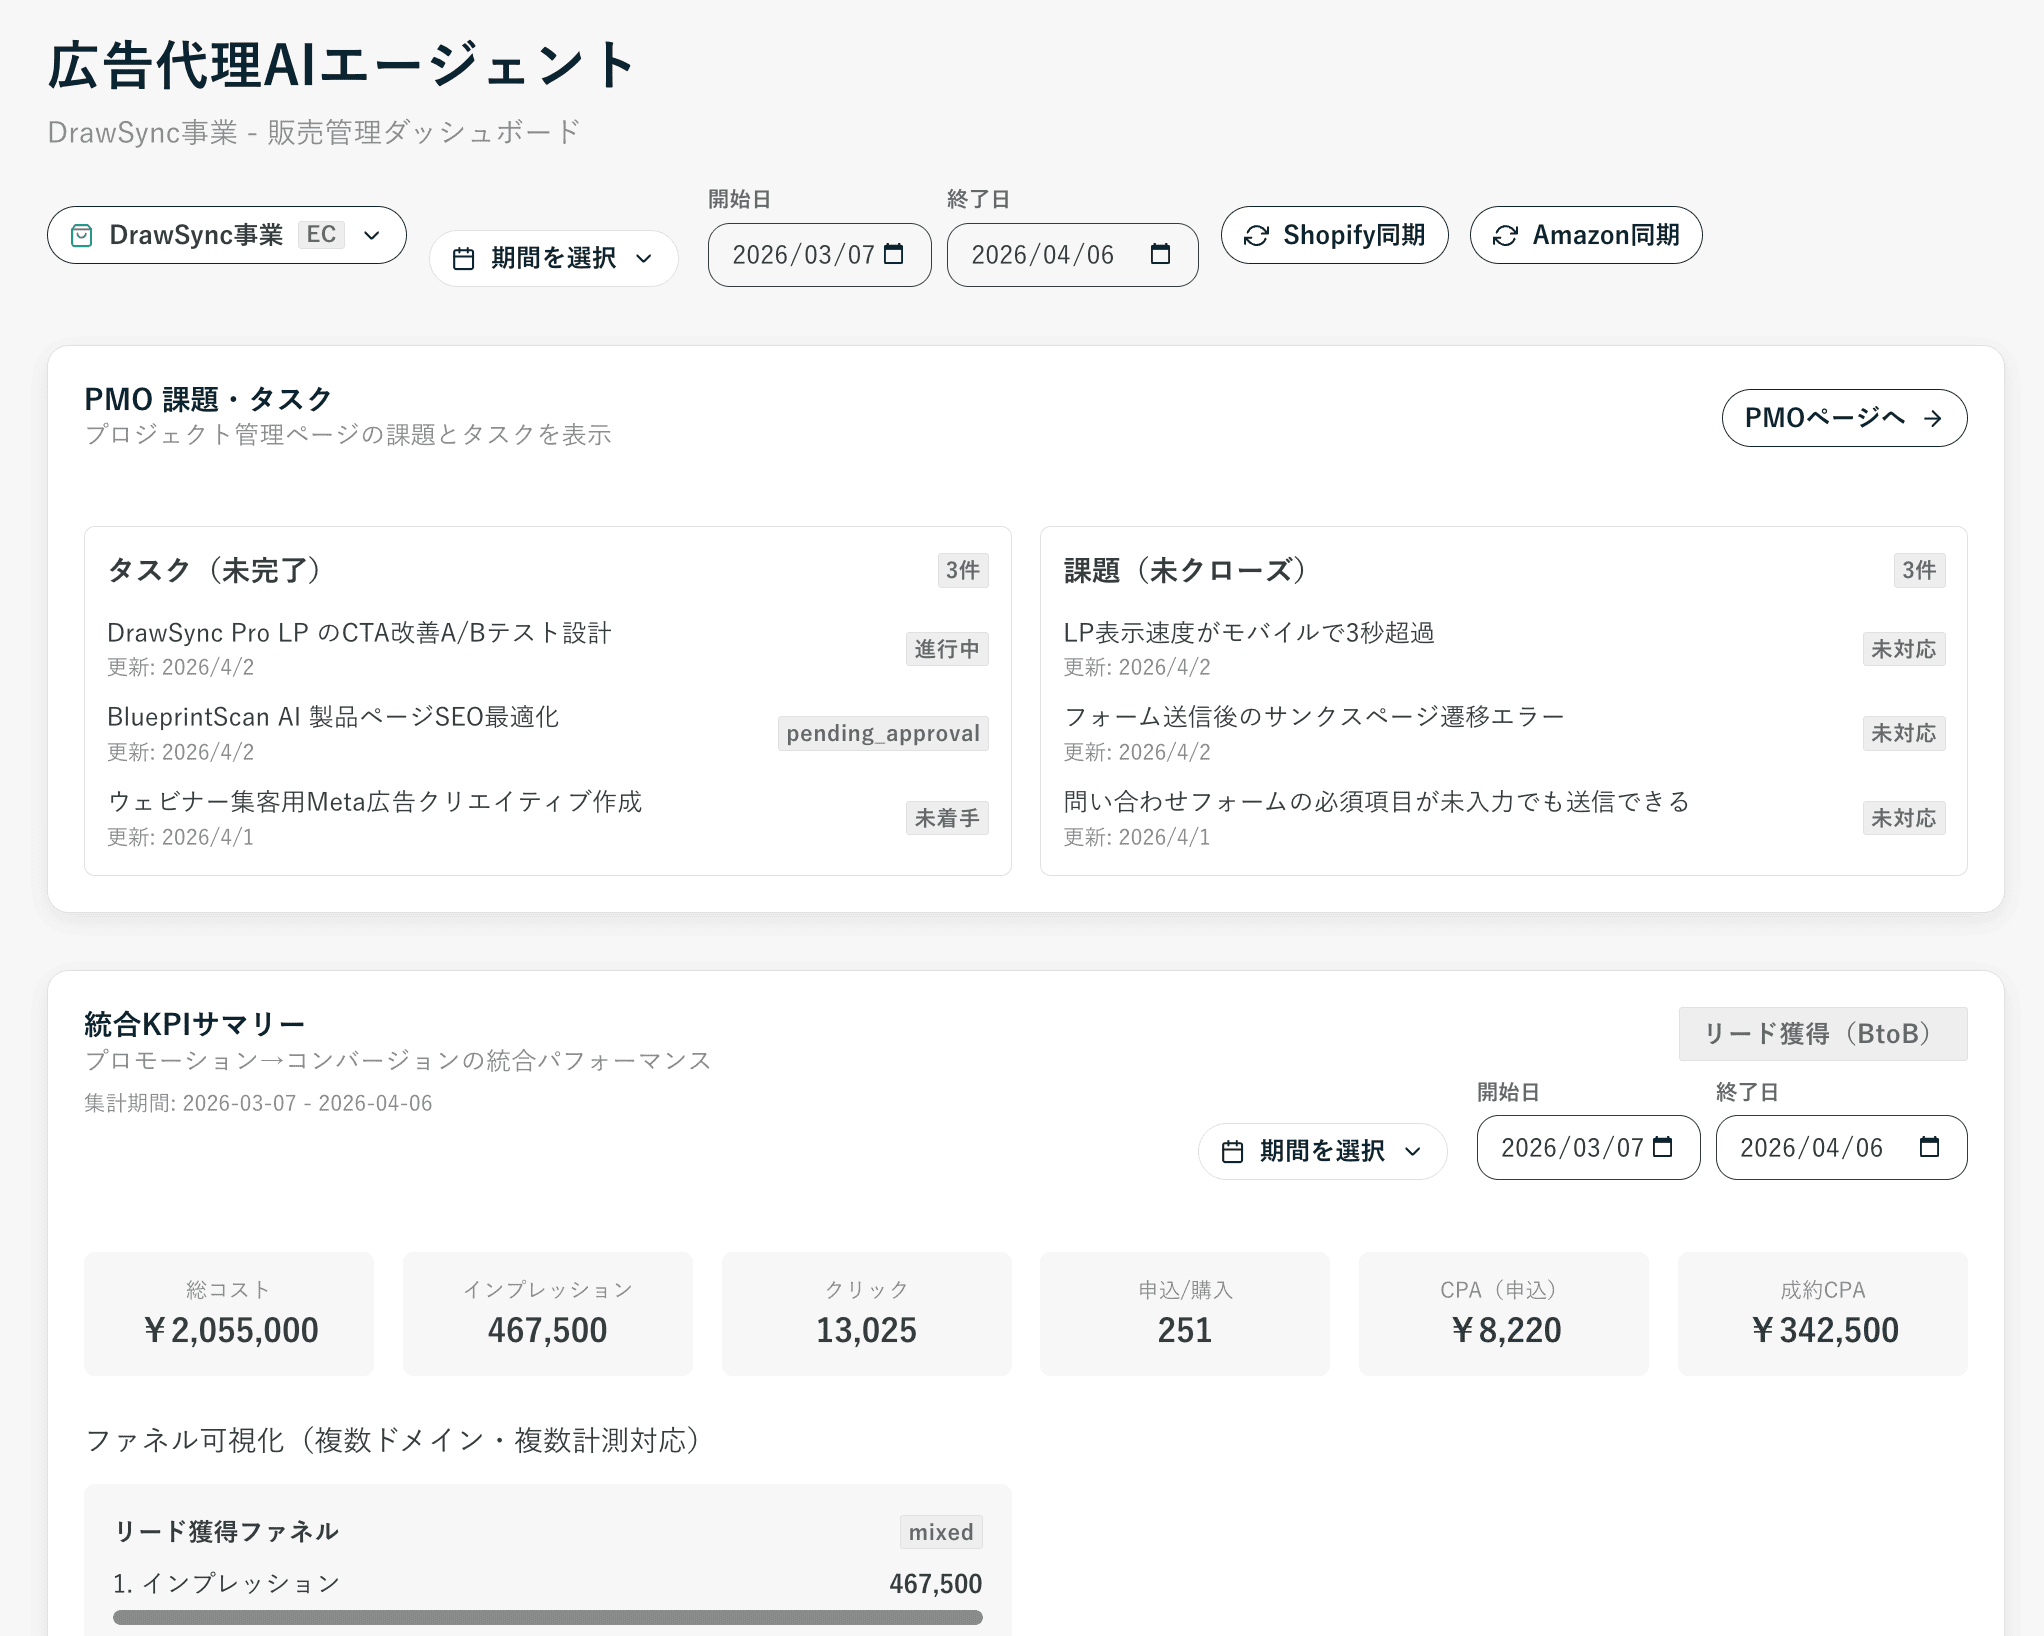
Task: Click the calendar icon in the top 終了日 field
Action: [x=1160, y=254]
